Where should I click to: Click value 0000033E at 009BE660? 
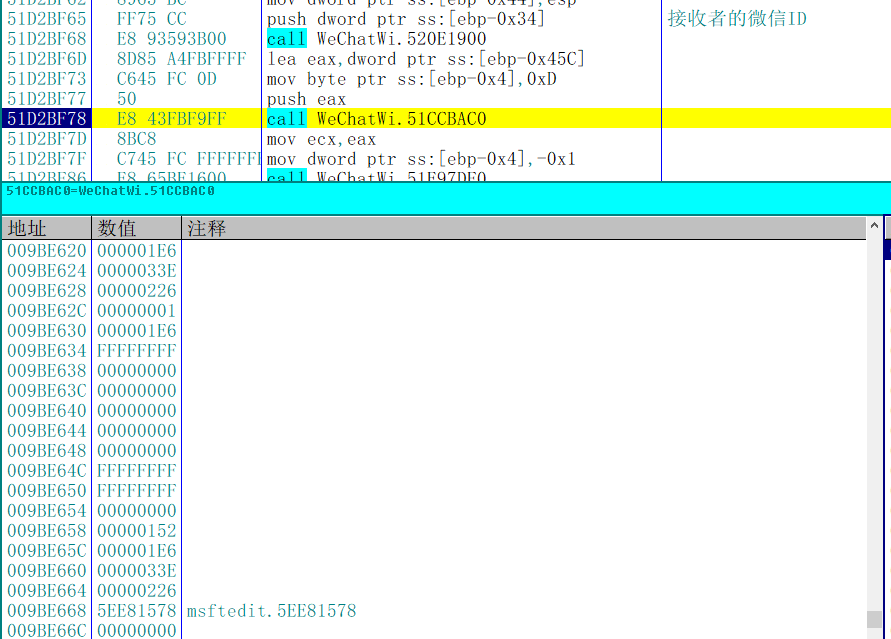pos(136,570)
